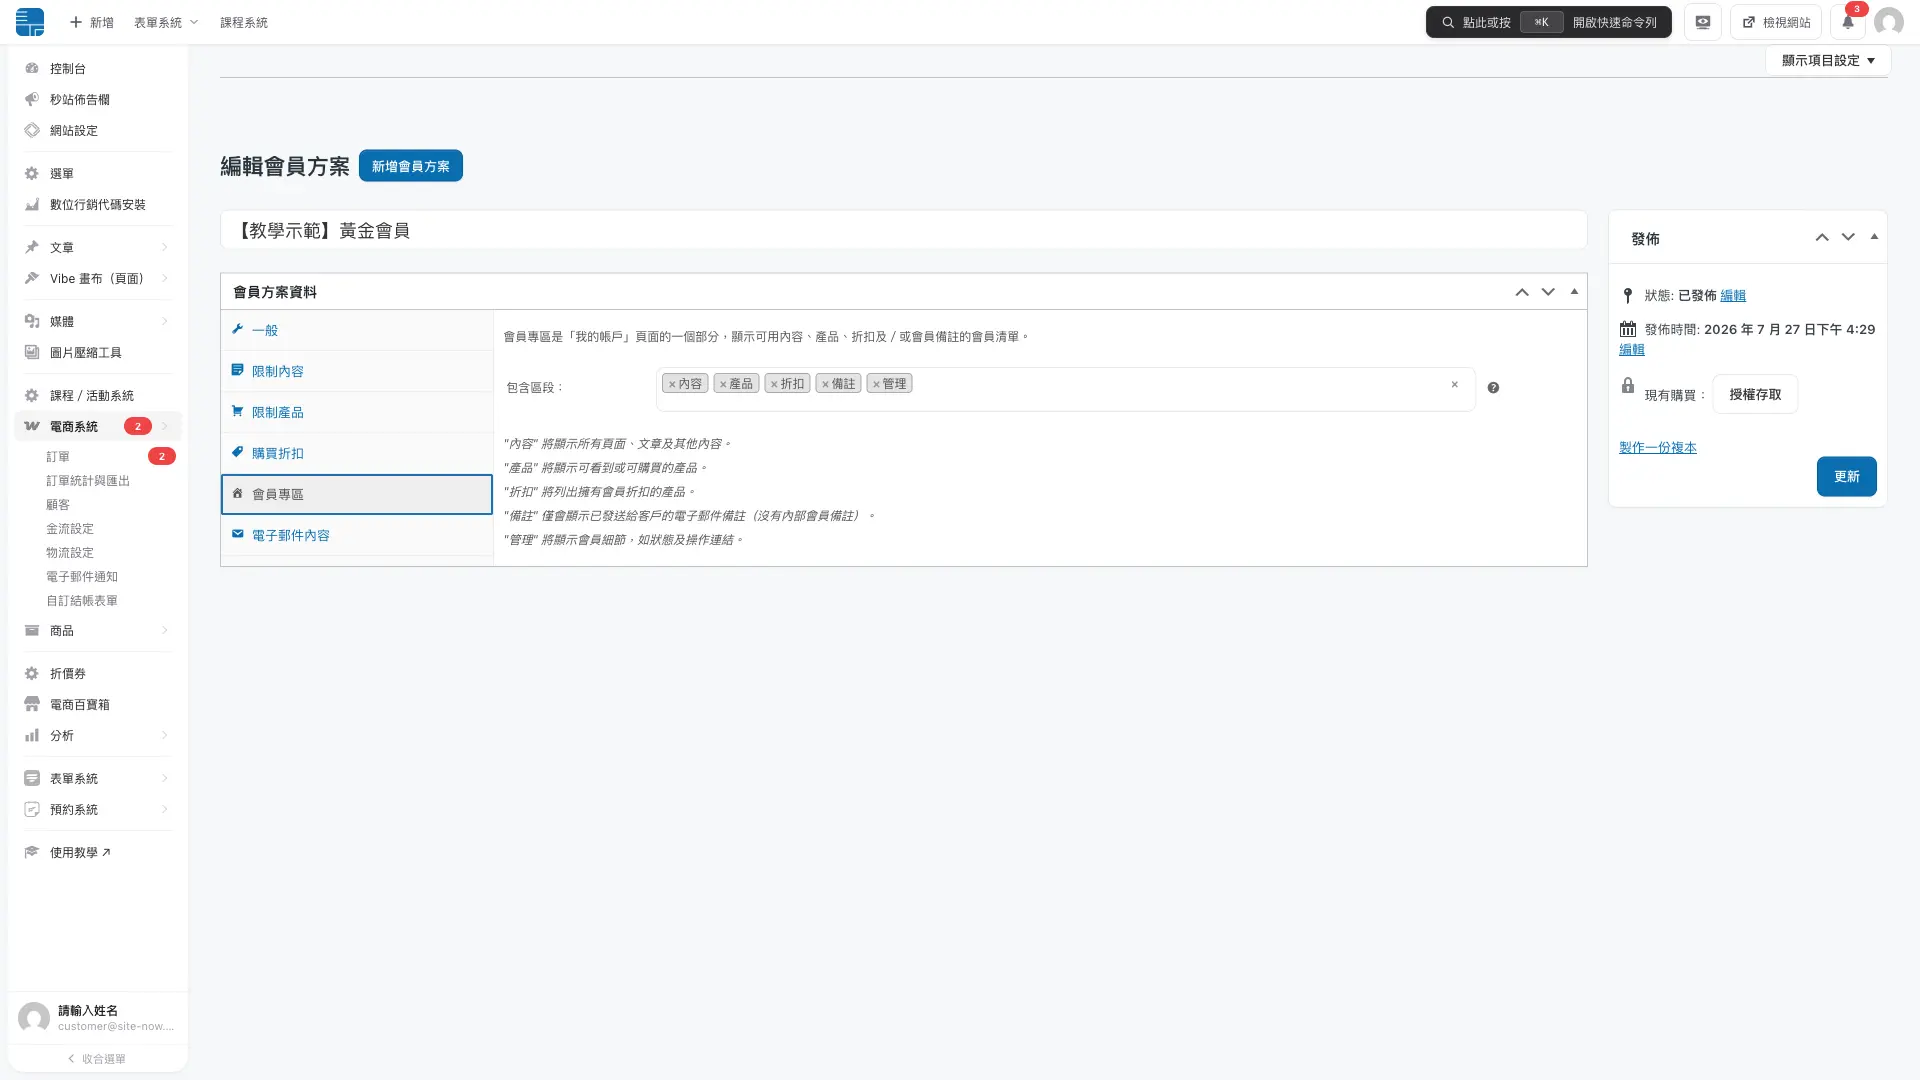
Task: Click the 編輯 link next to 狀態
Action: click(1733, 295)
